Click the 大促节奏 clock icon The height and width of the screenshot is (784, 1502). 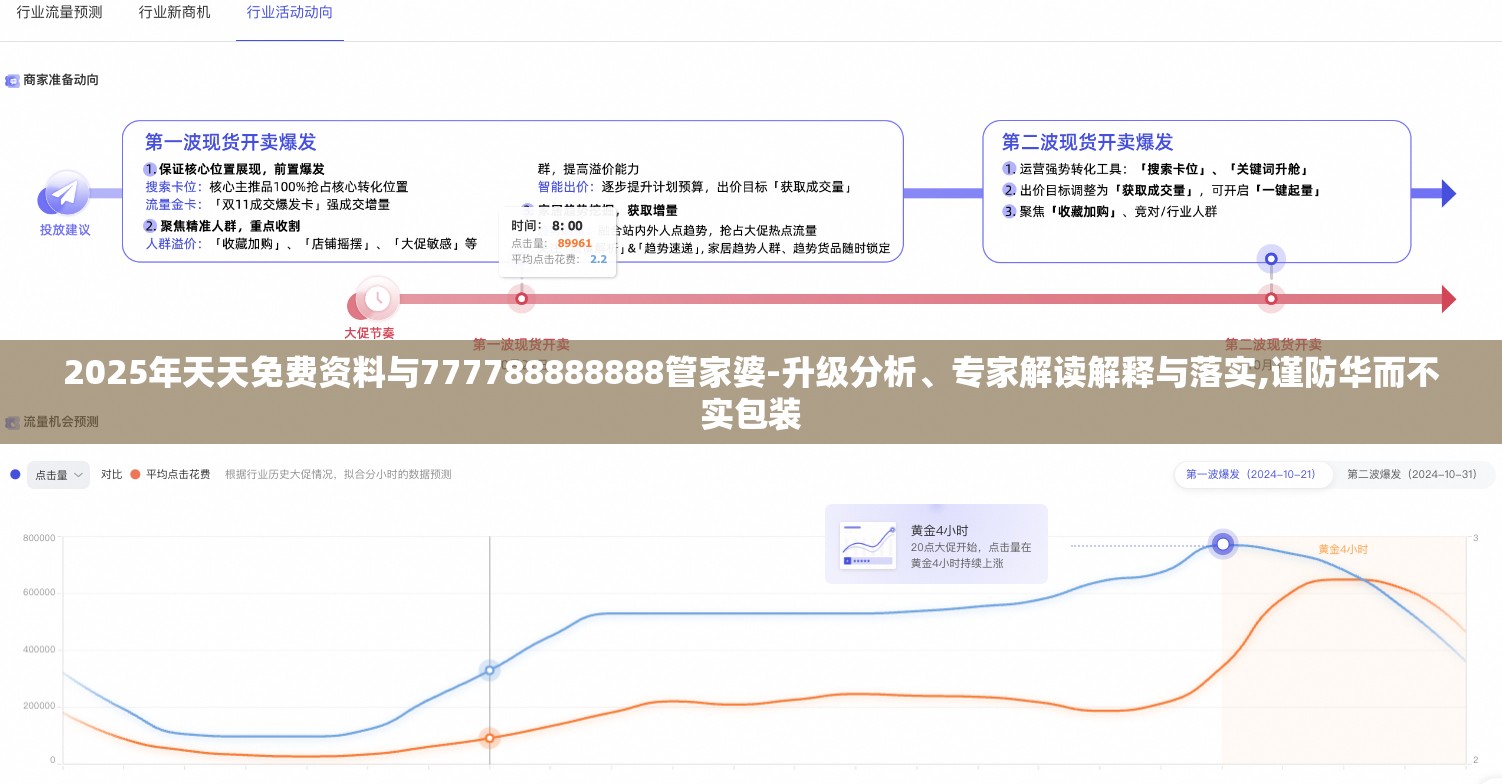(377, 298)
